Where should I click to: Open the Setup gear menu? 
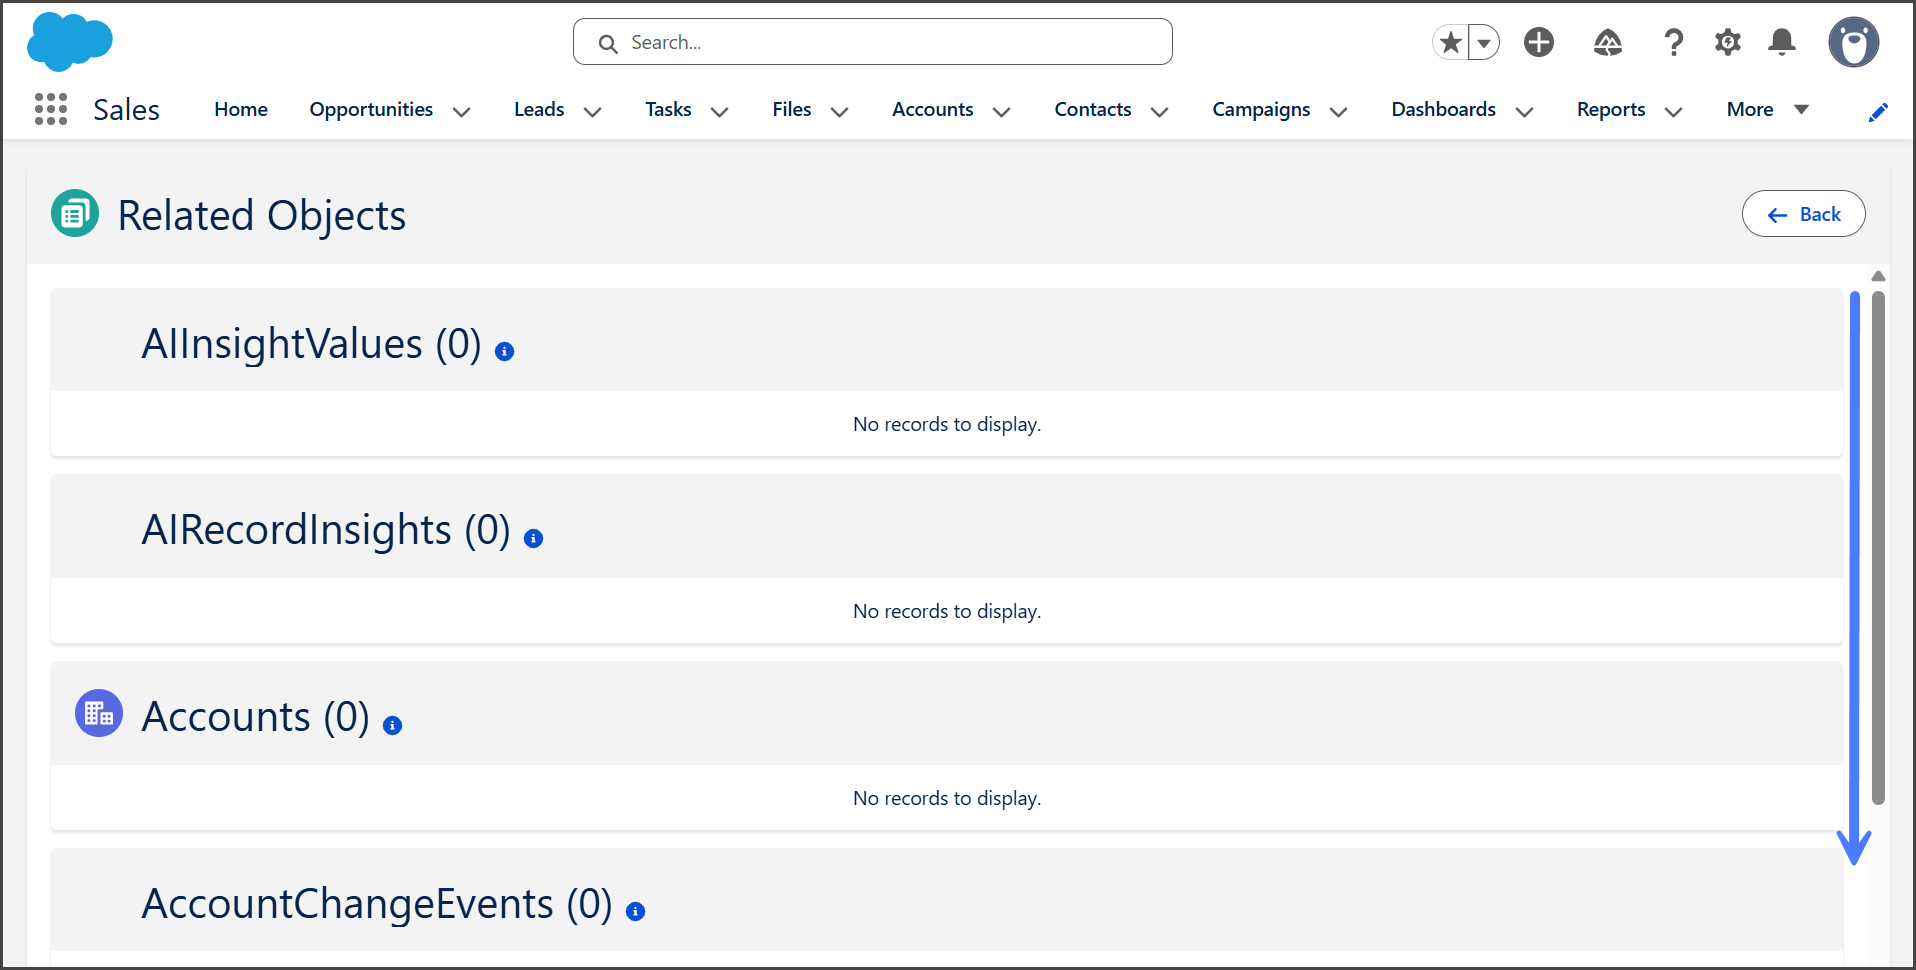click(x=1727, y=42)
